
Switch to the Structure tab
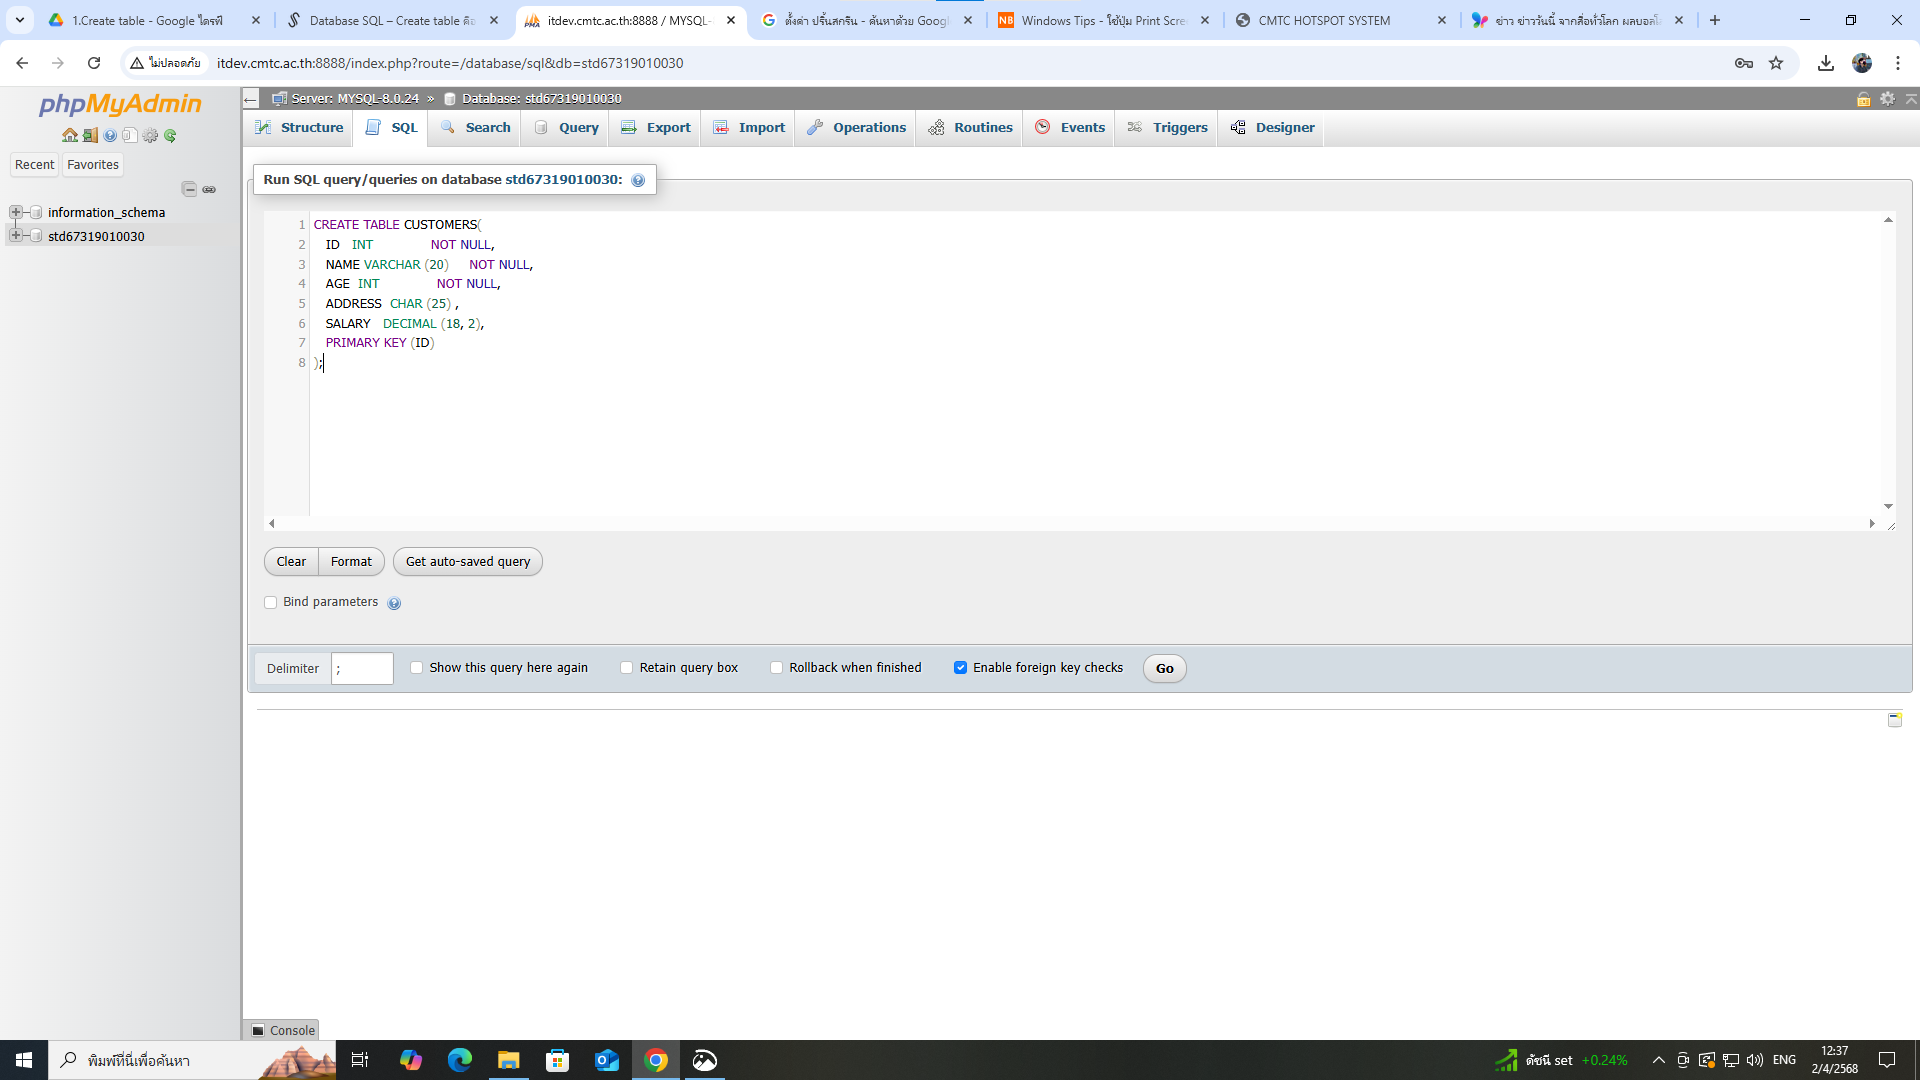[x=299, y=128]
